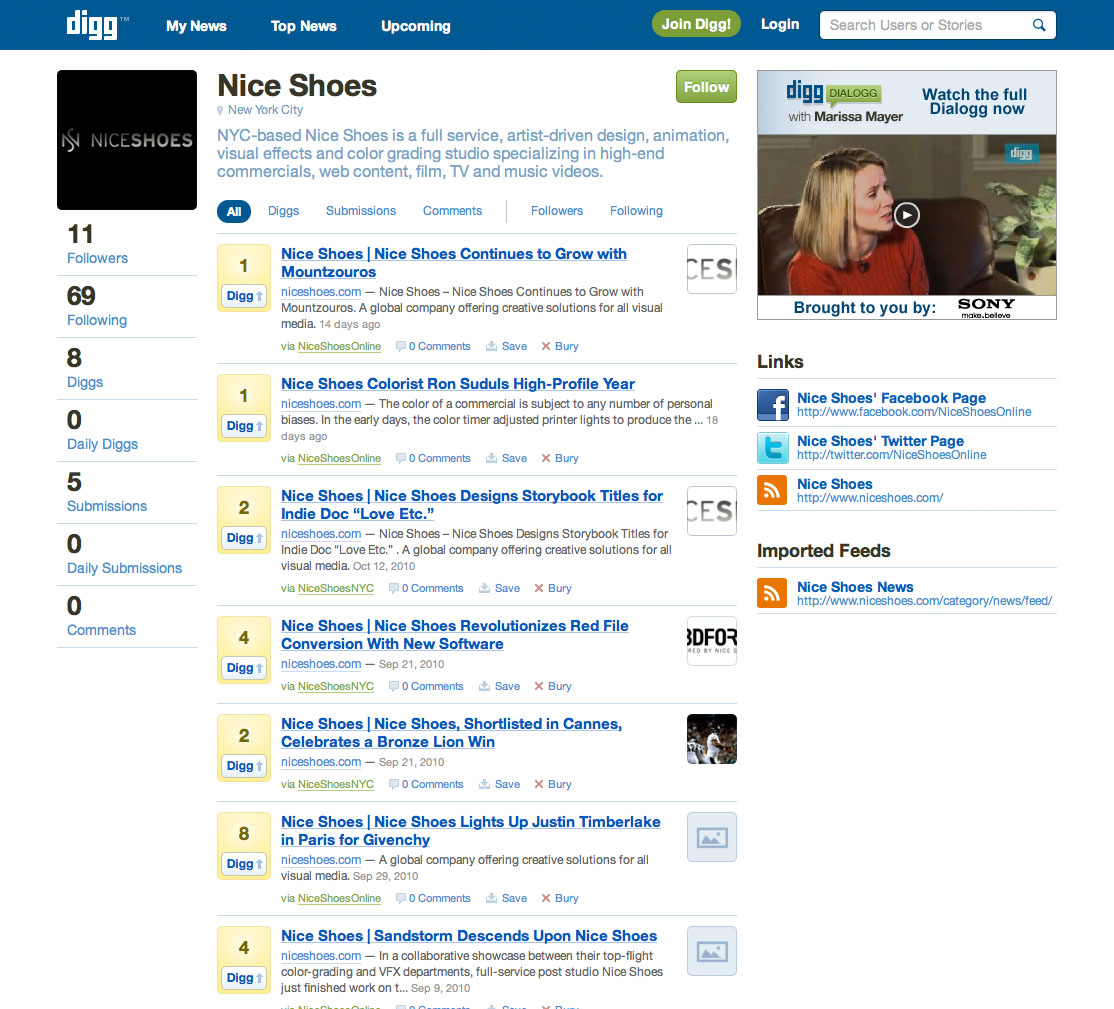This screenshot has height=1009, width=1114.
Task: Save the Storybook Titles story
Action: (499, 588)
